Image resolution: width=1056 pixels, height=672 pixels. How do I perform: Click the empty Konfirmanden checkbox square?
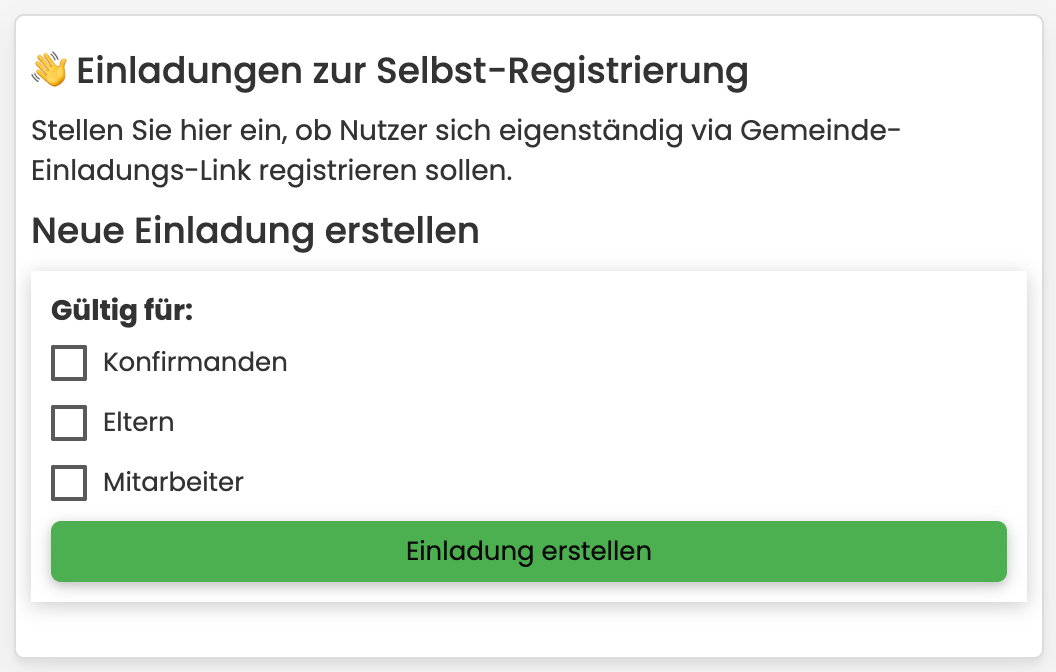click(x=68, y=363)
